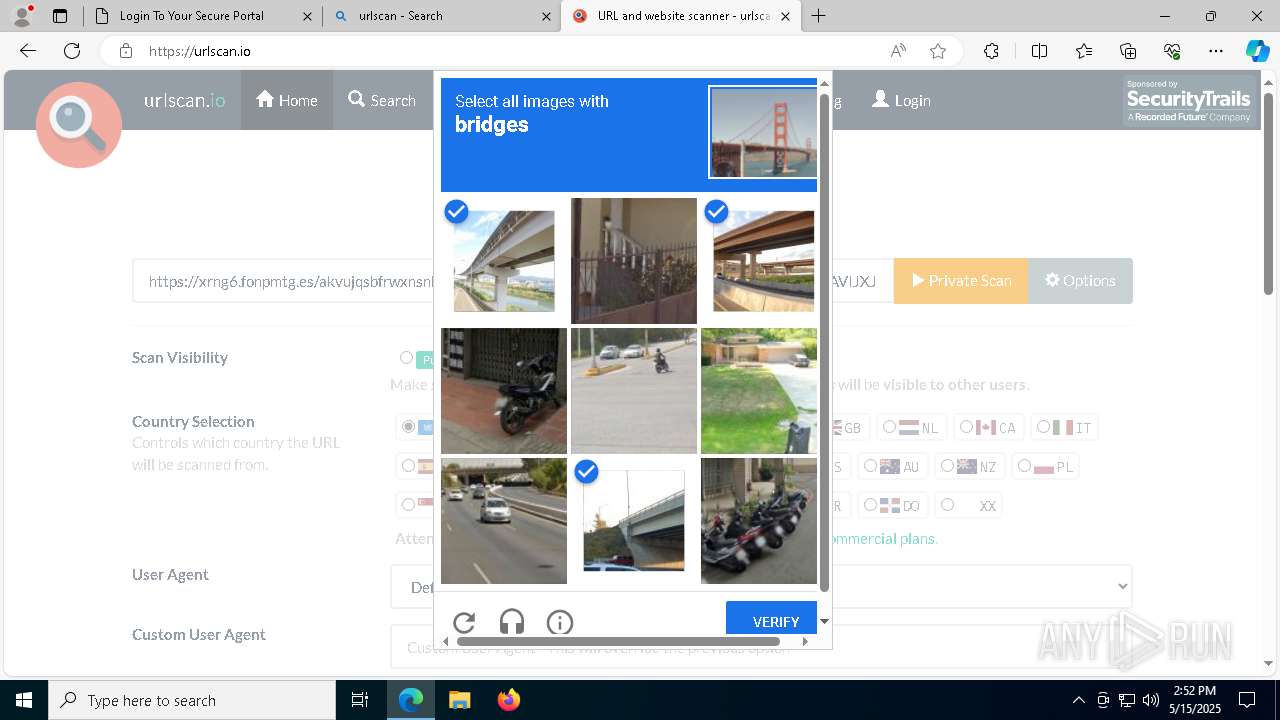The width and height of the screenshot is (1280, 720).
Task: Deselect the checked bridge tile, bottom row
Action: 634,520
